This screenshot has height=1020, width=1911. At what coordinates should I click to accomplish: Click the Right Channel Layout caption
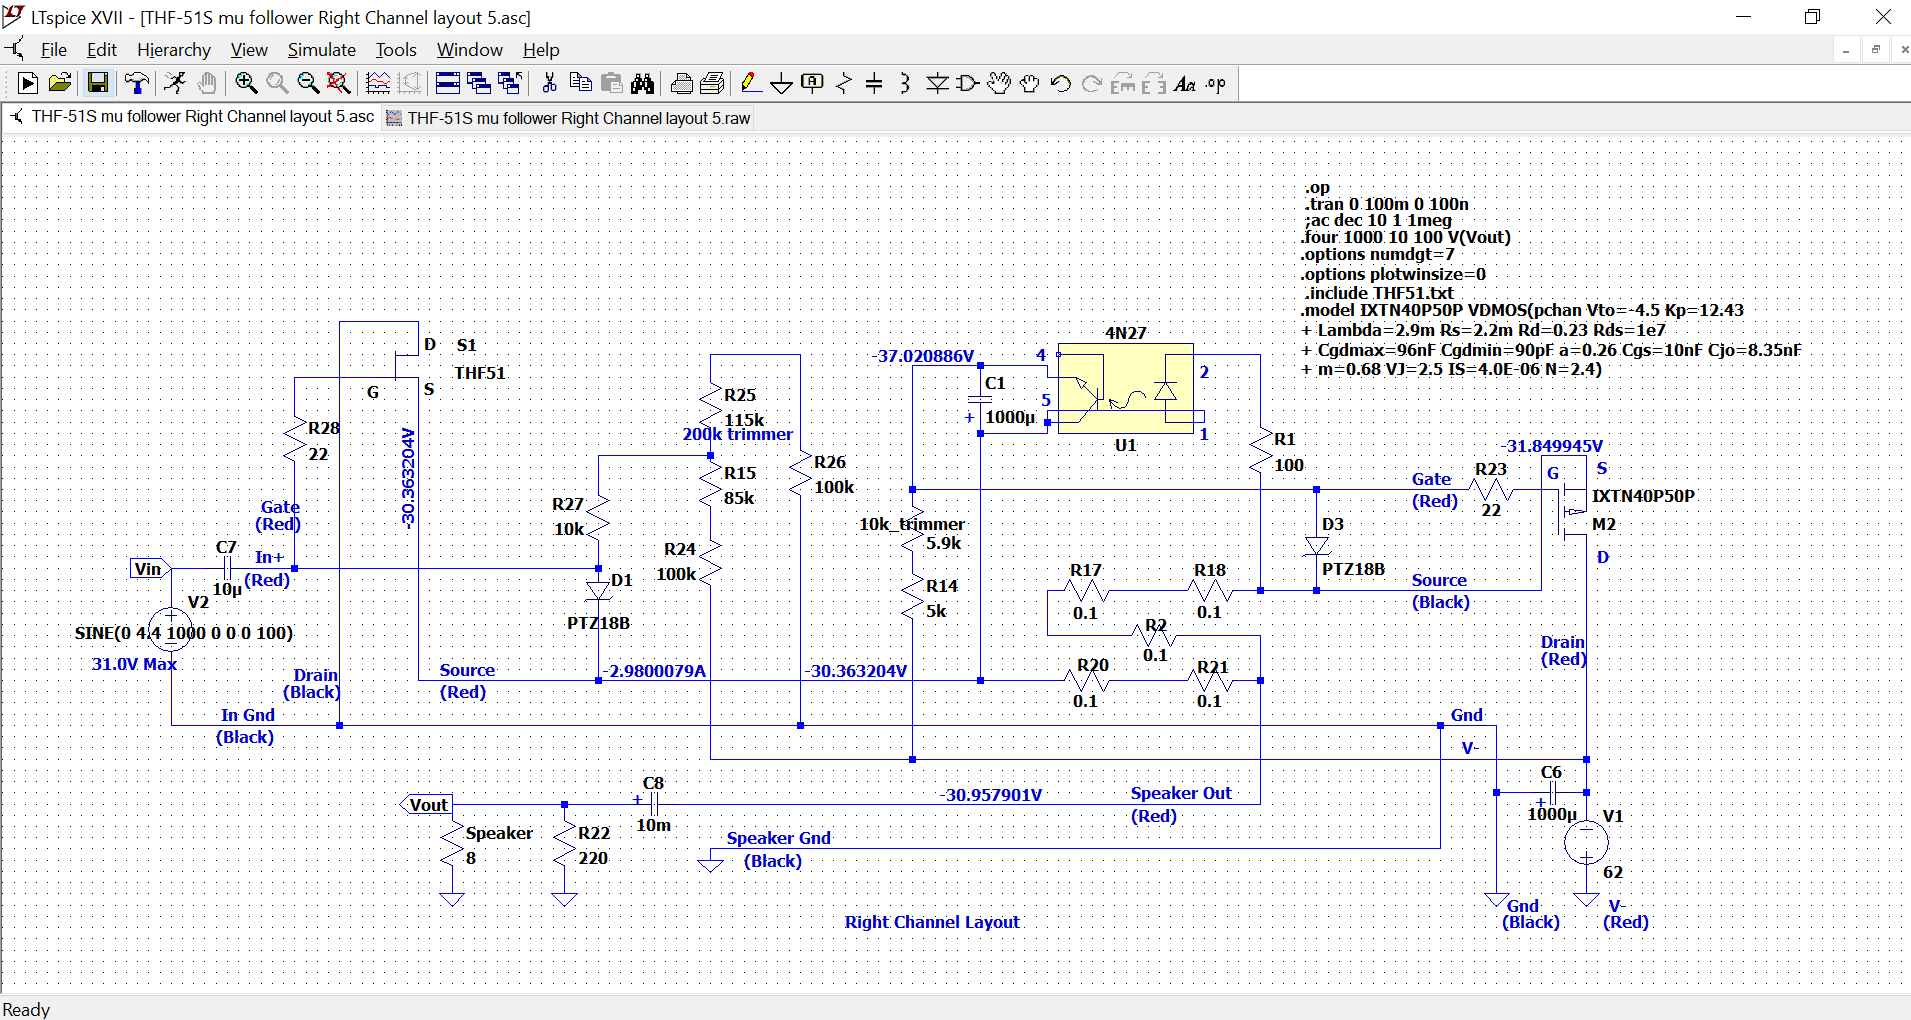point(932,922)
